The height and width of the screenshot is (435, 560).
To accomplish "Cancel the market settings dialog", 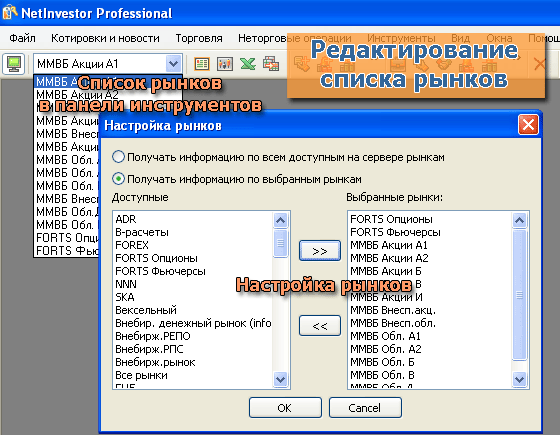I will [365, 408].
